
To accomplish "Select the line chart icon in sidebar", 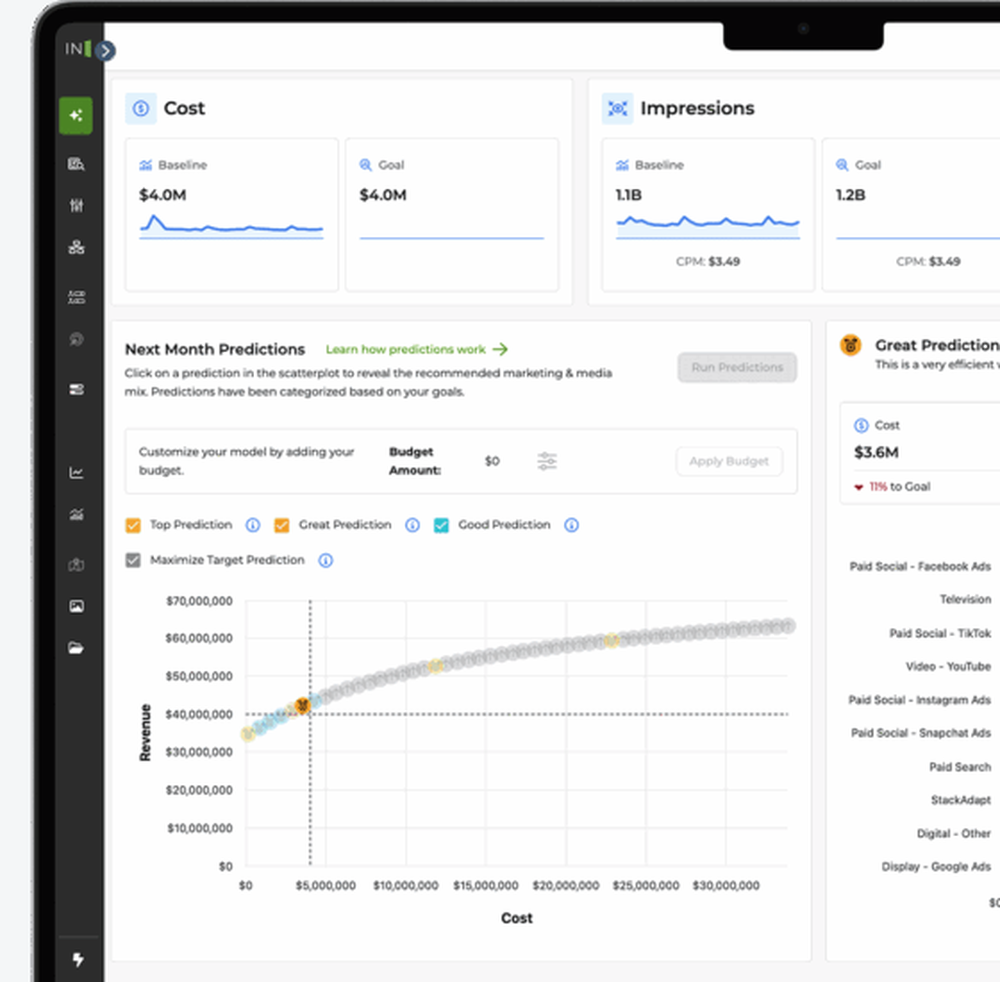I will click(x=76, y=472).
